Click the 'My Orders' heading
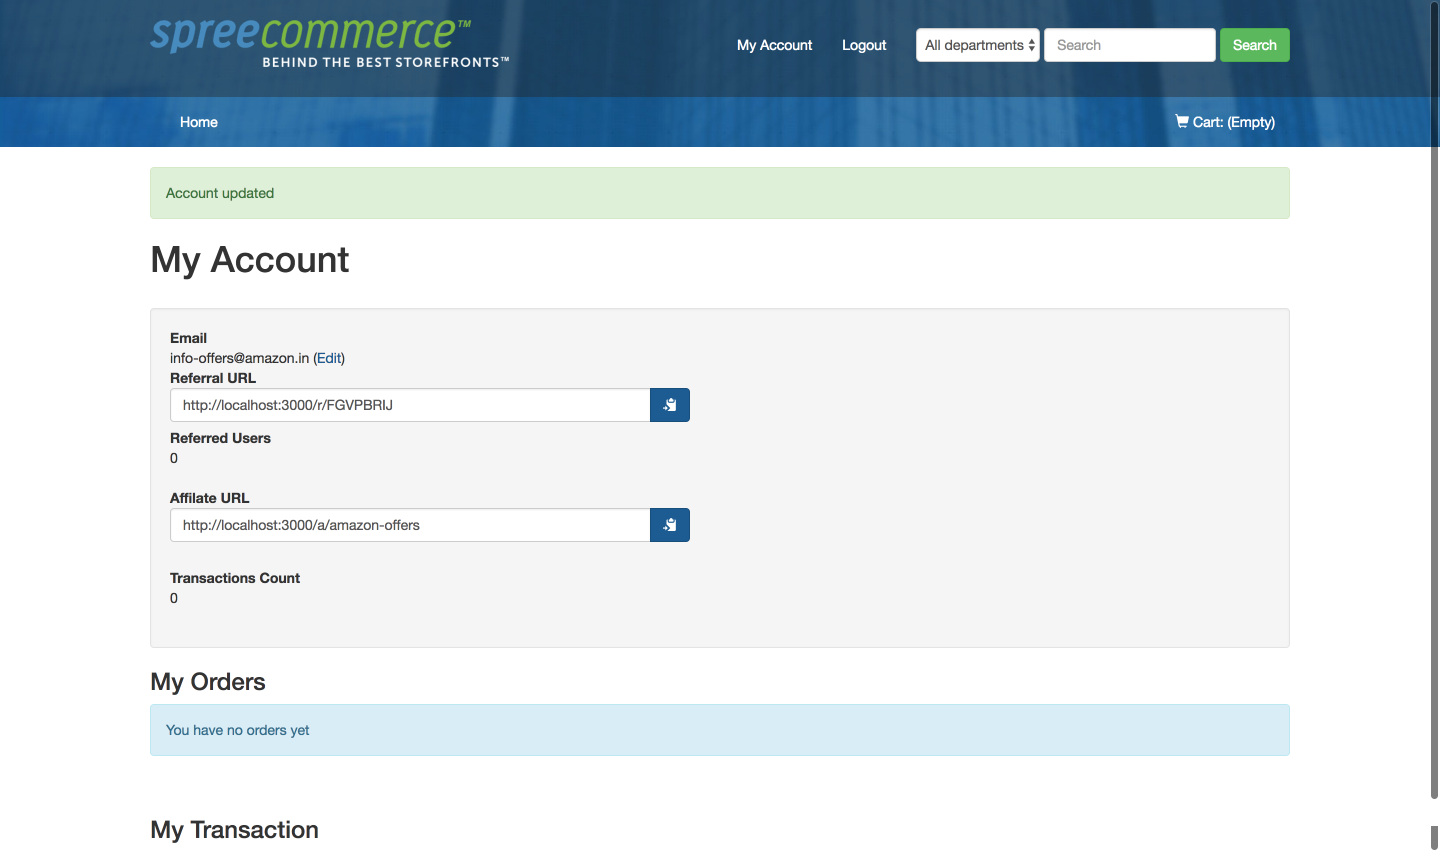Screen dimensions: 1440x852 tap(208, 682)
